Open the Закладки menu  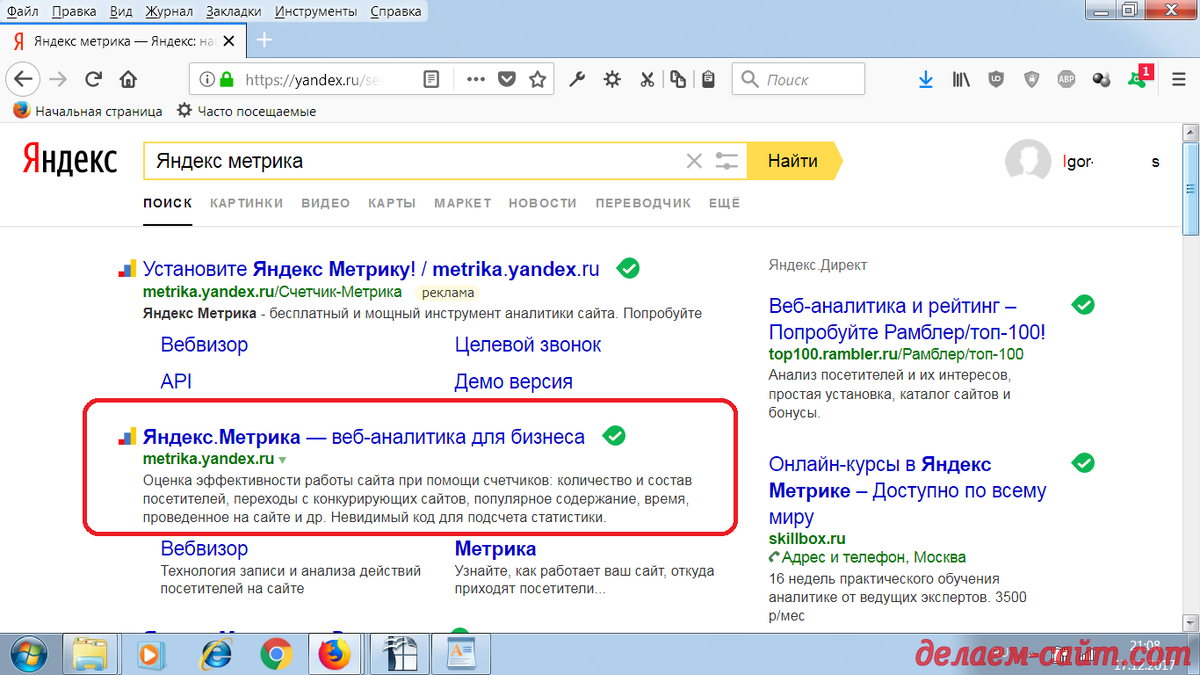pyautogui.click(x=234, y=11)
